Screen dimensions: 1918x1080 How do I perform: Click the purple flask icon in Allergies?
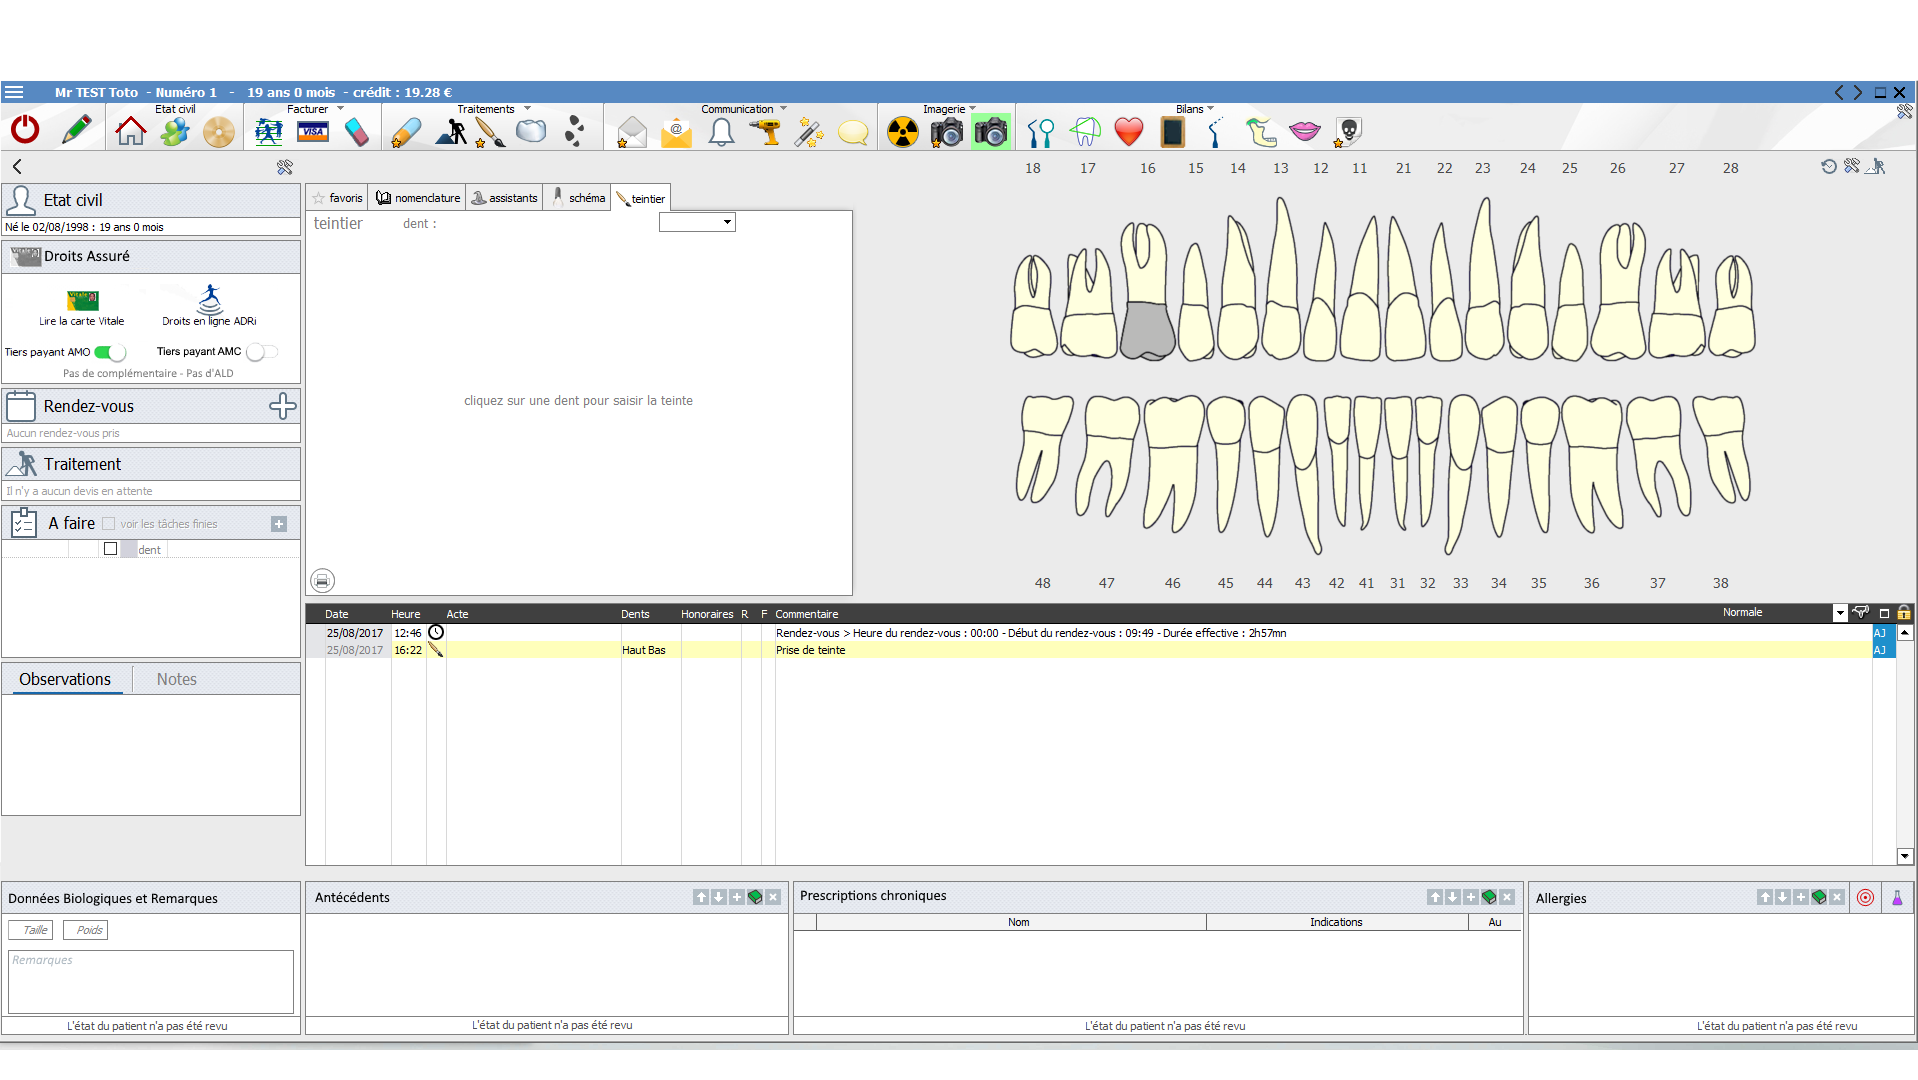point(1897,898)
